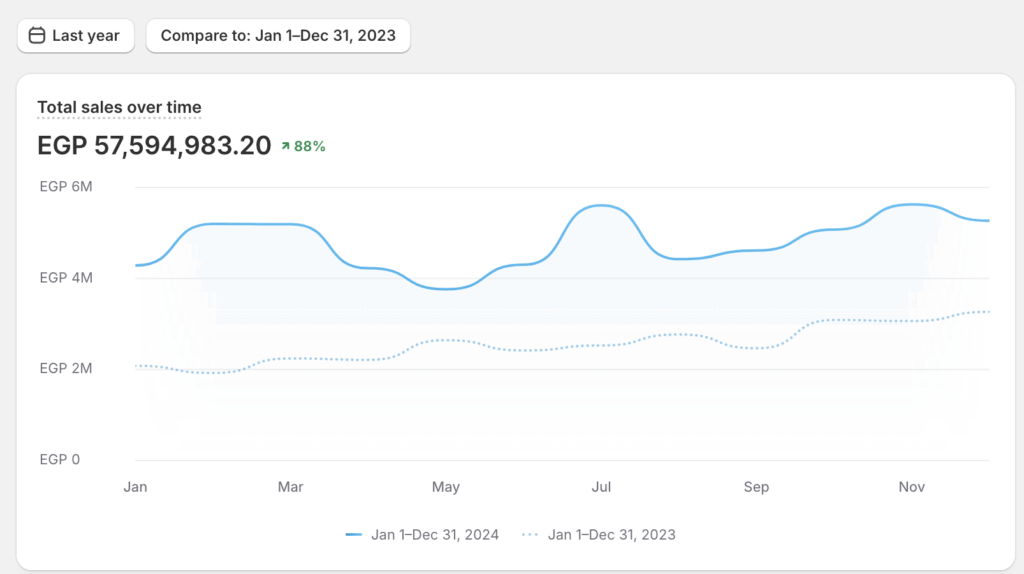Screen dimensions: 1024x574
Task: Select the Mar label on the x-axis
Action: tap(290, 487)
